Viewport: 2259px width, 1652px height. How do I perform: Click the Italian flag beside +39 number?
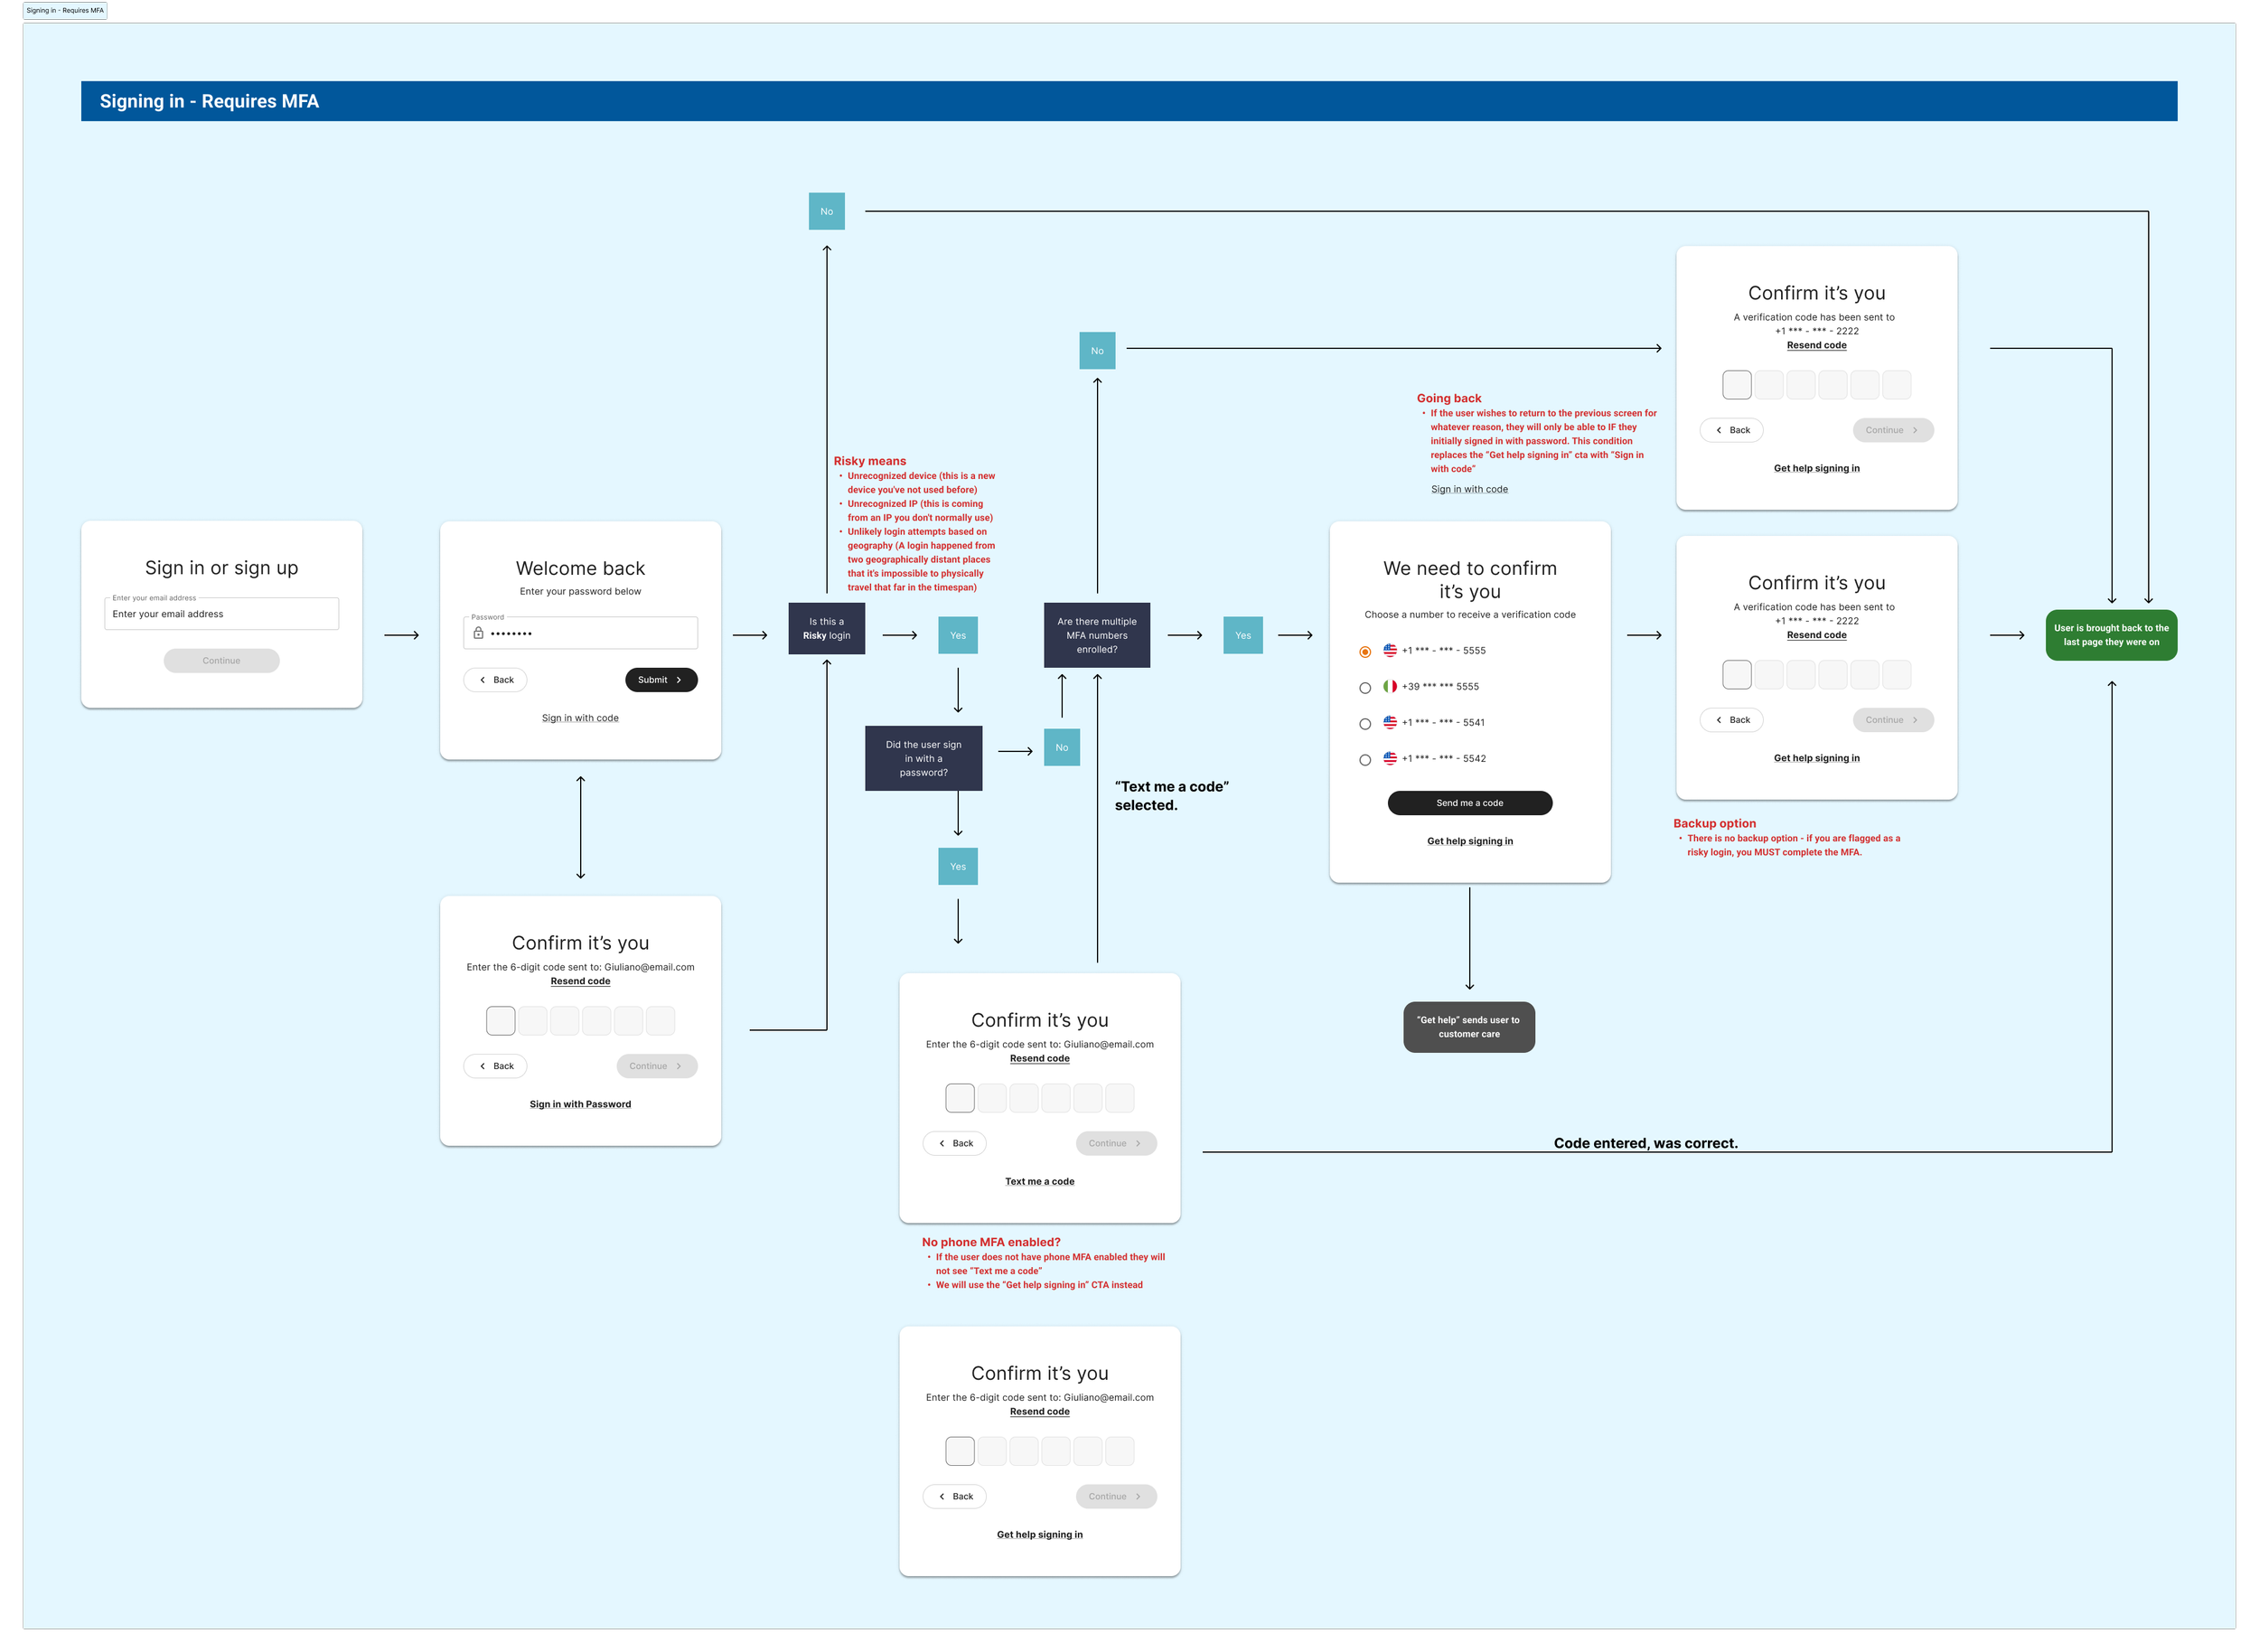click(x=1389, y=686)
